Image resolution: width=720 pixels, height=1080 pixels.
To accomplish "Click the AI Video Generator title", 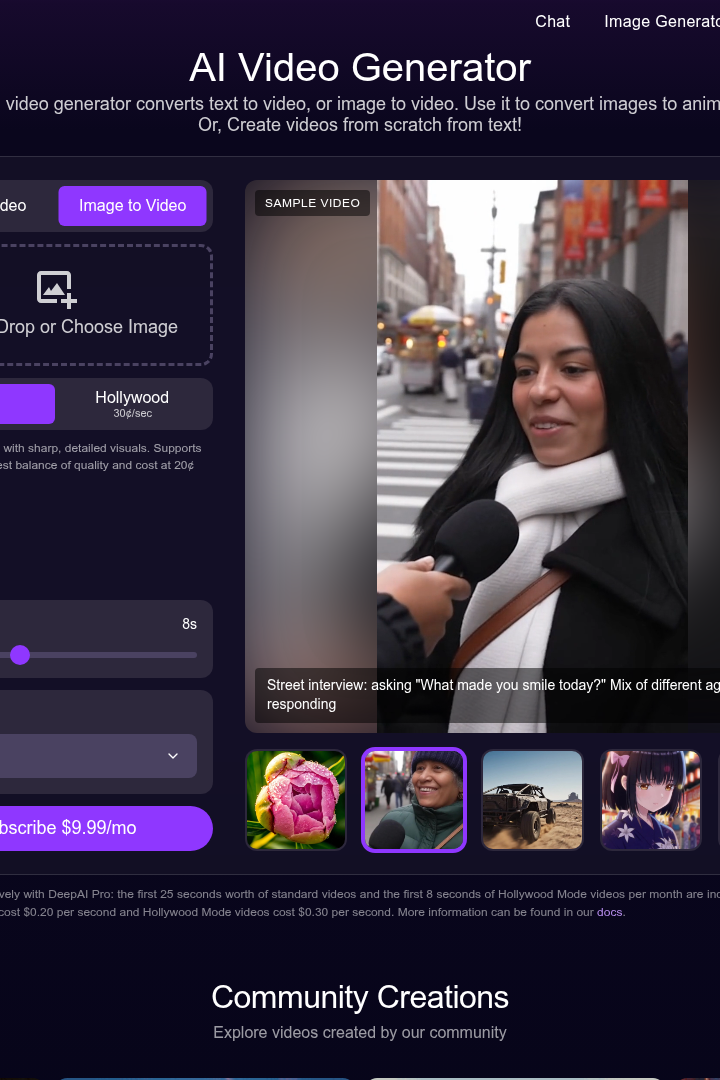I will point(360,68).
